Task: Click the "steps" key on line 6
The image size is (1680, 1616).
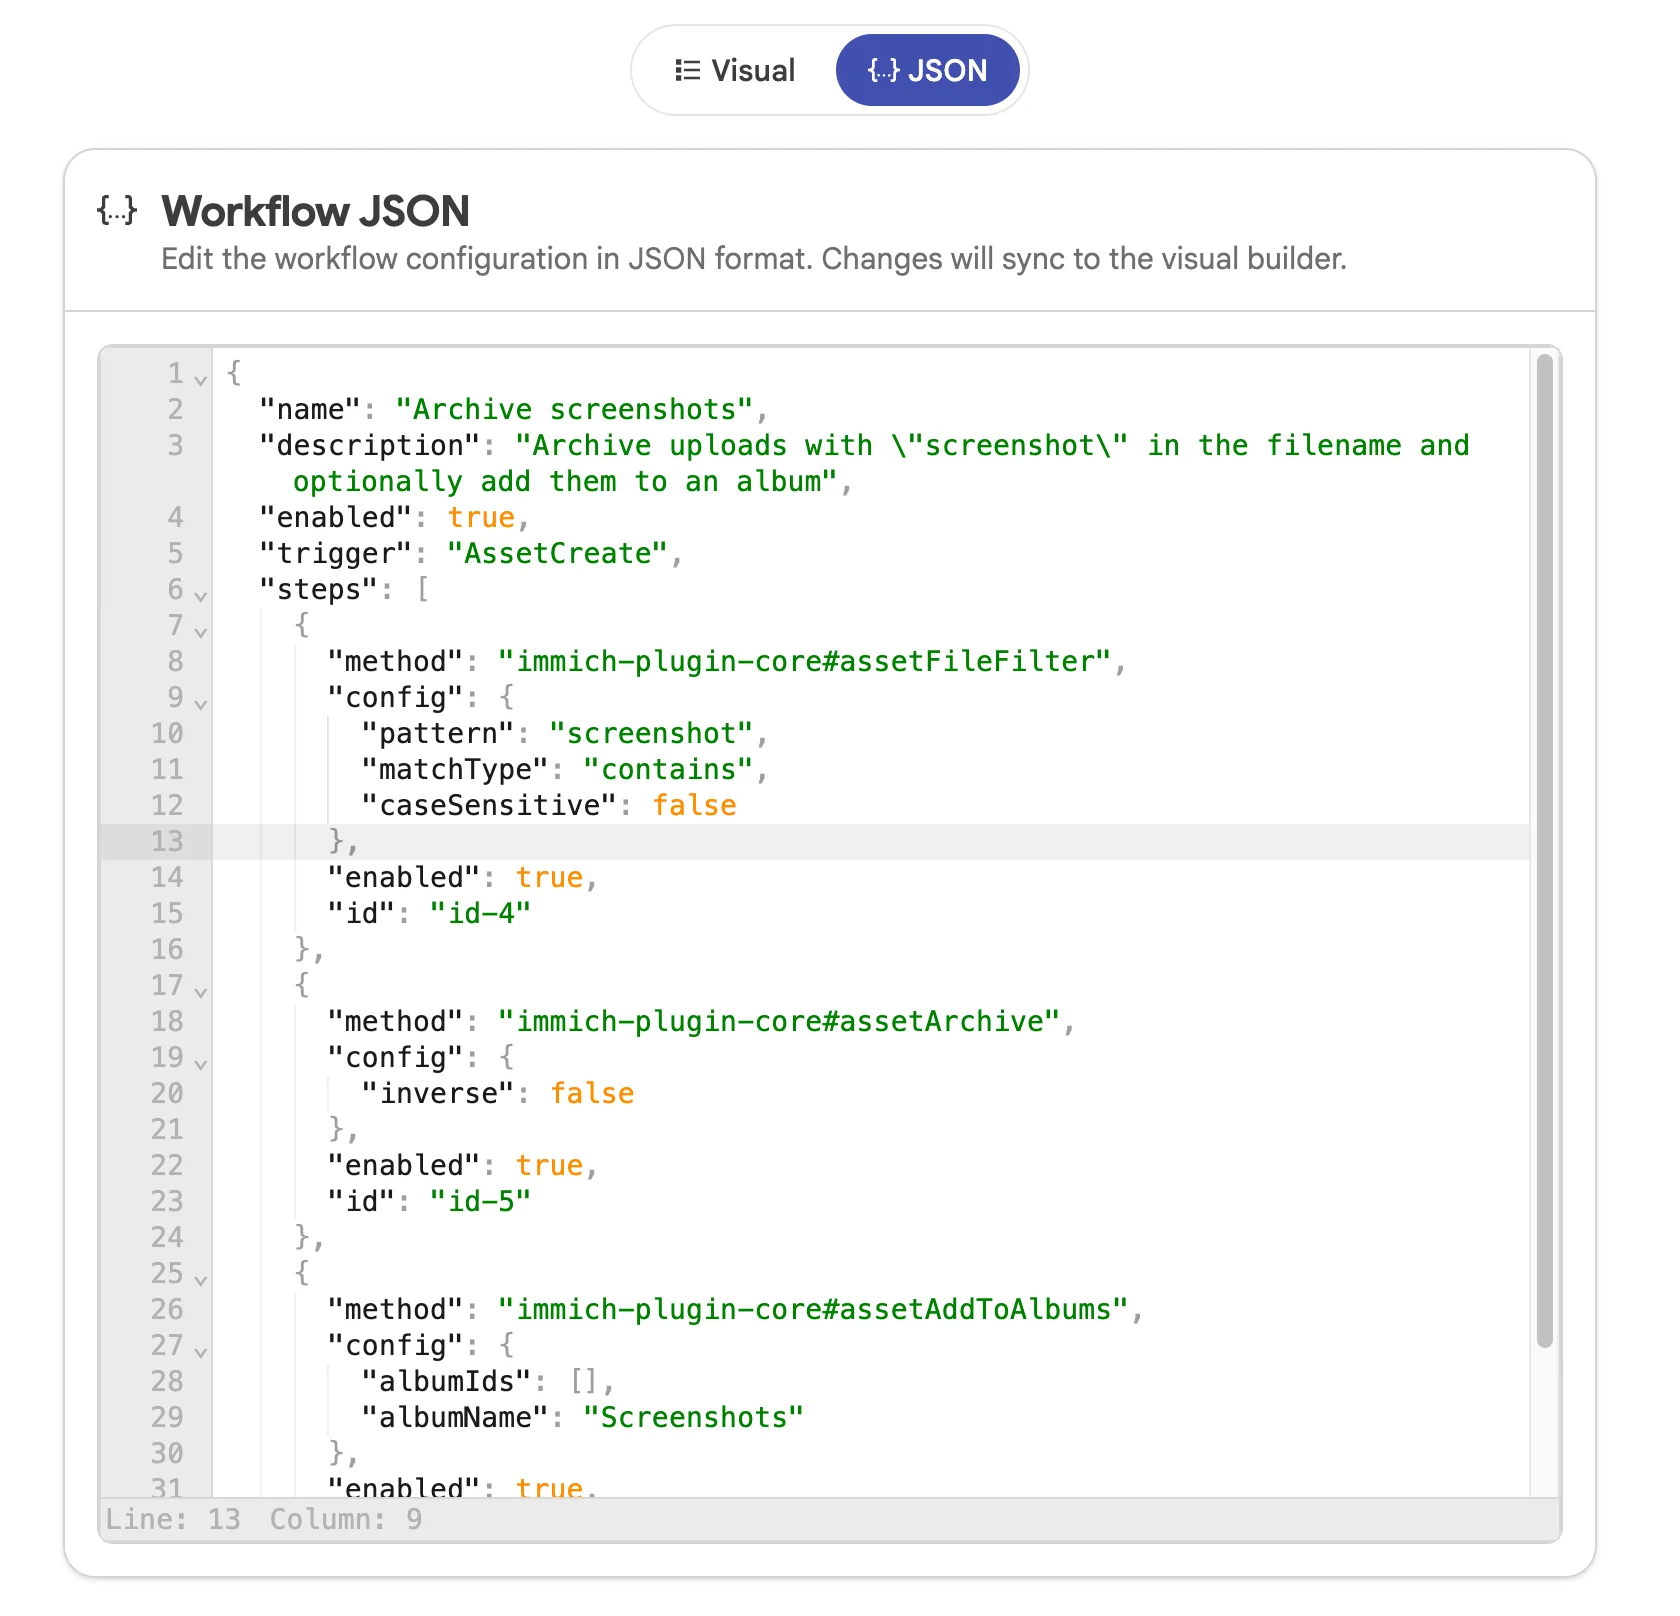Action: (319, 589)
